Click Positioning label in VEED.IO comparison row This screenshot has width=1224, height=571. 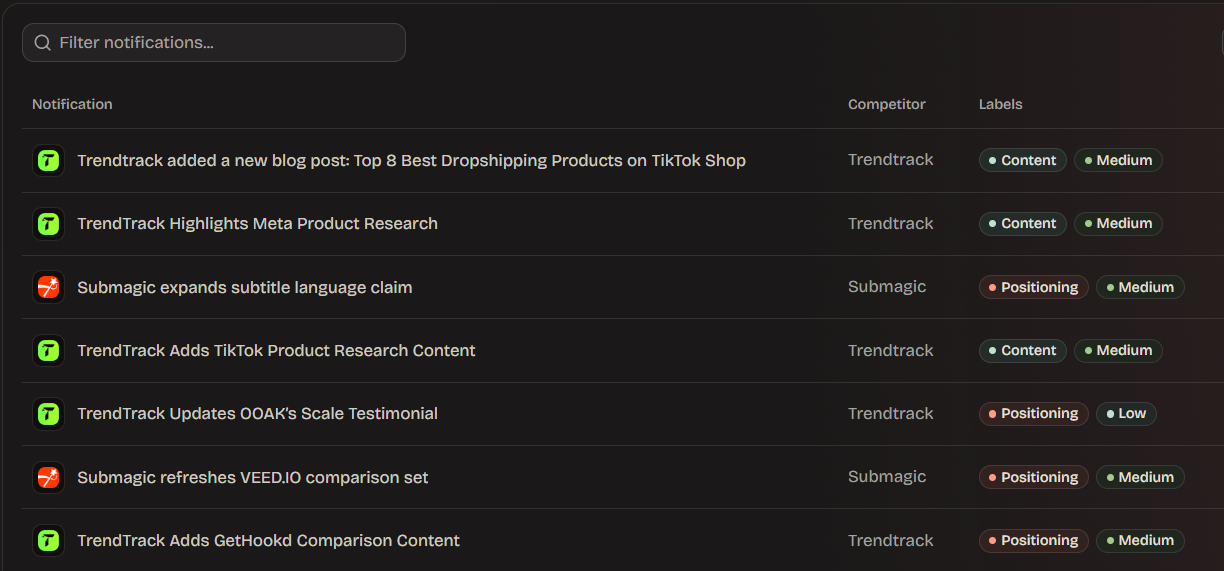[x=1034, y=477]
